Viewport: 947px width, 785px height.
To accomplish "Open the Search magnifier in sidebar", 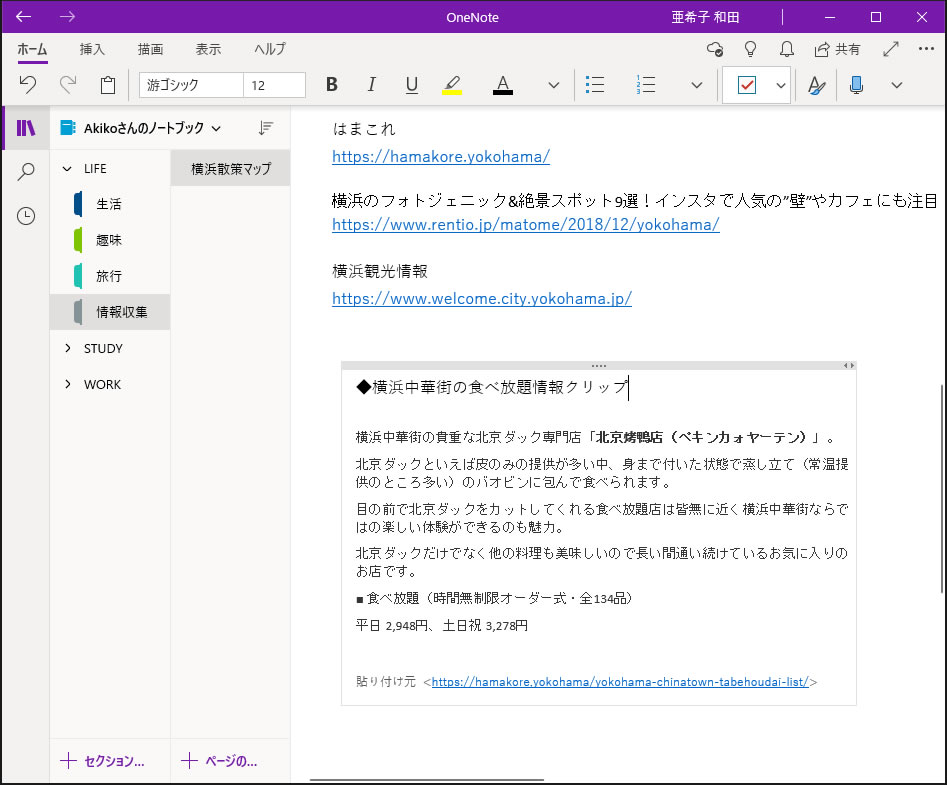I will [x=26, y=172].
